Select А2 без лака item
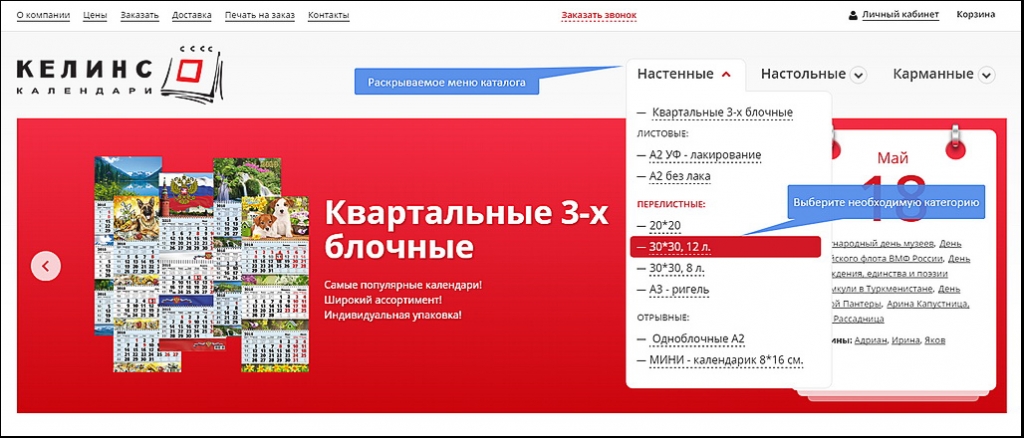 point(680,176)
